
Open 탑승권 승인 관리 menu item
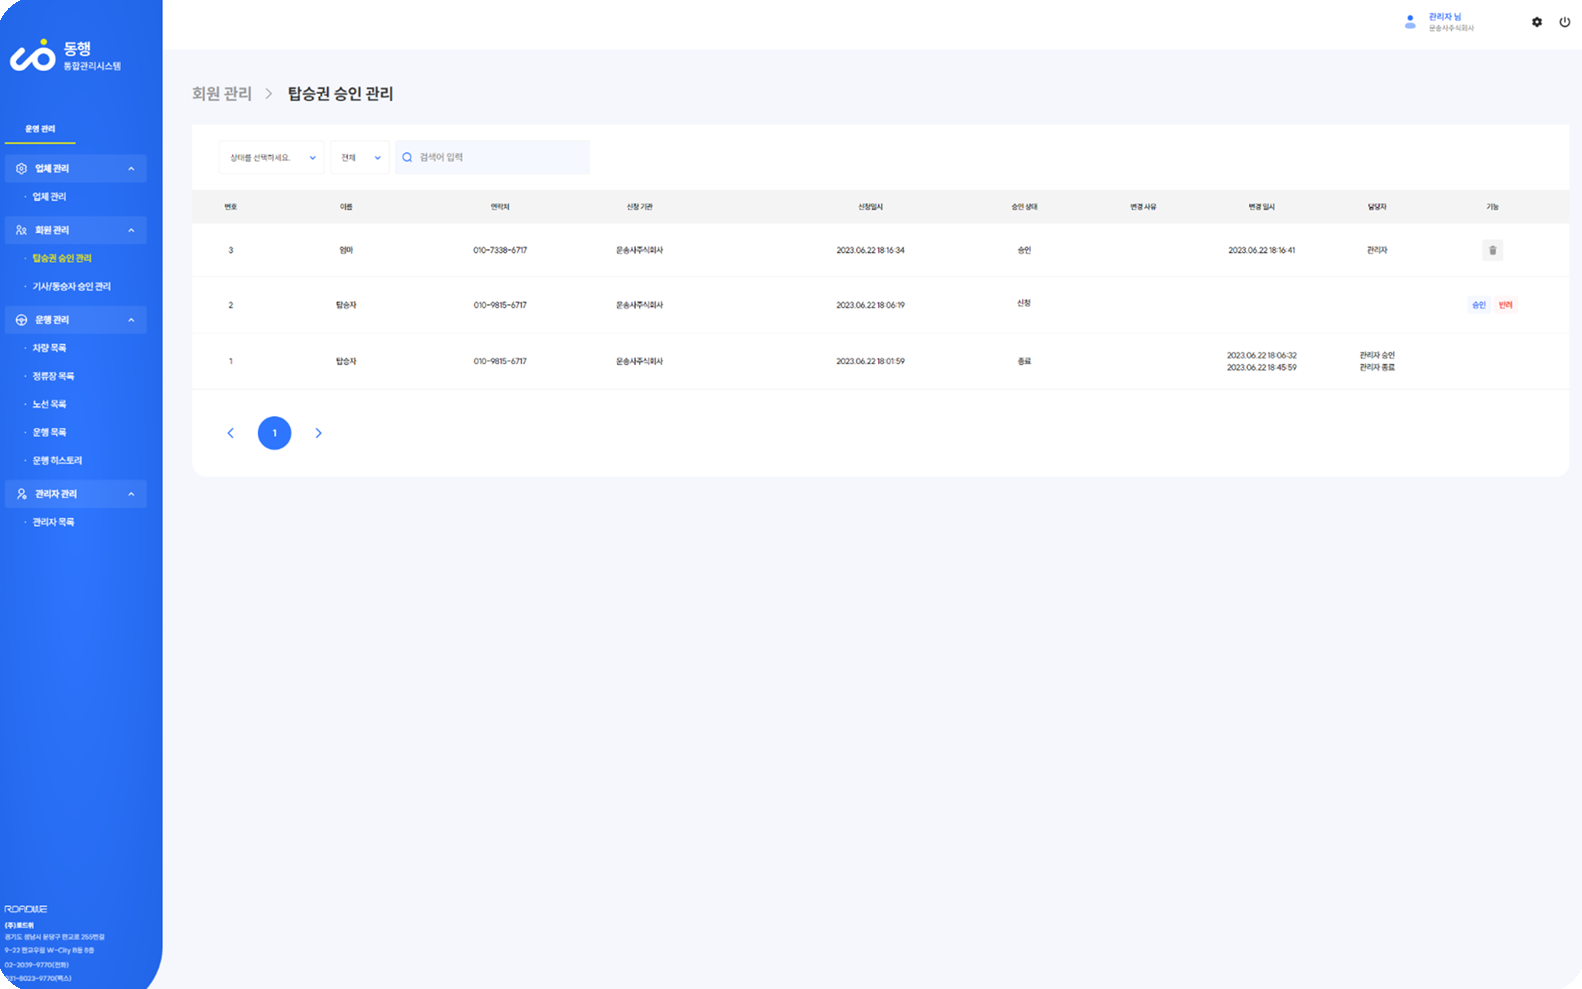click(62, 258)
